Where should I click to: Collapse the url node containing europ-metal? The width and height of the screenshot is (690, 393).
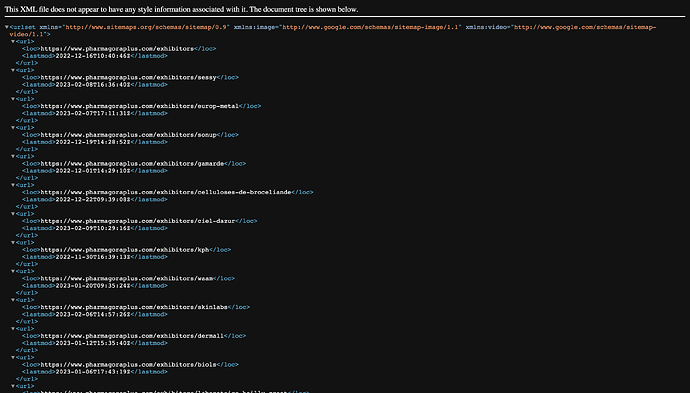point(13,99)
